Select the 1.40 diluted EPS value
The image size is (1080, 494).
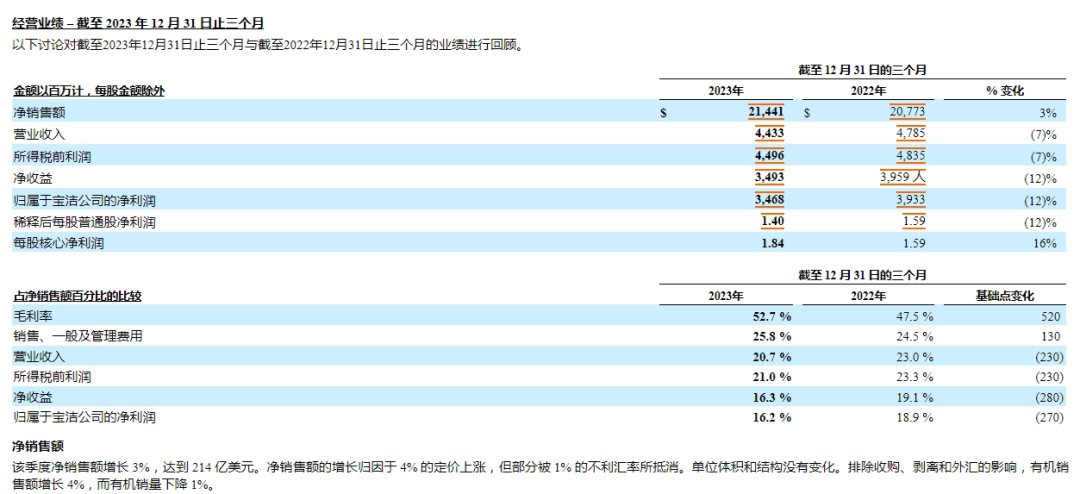click(x=771, y=221)
